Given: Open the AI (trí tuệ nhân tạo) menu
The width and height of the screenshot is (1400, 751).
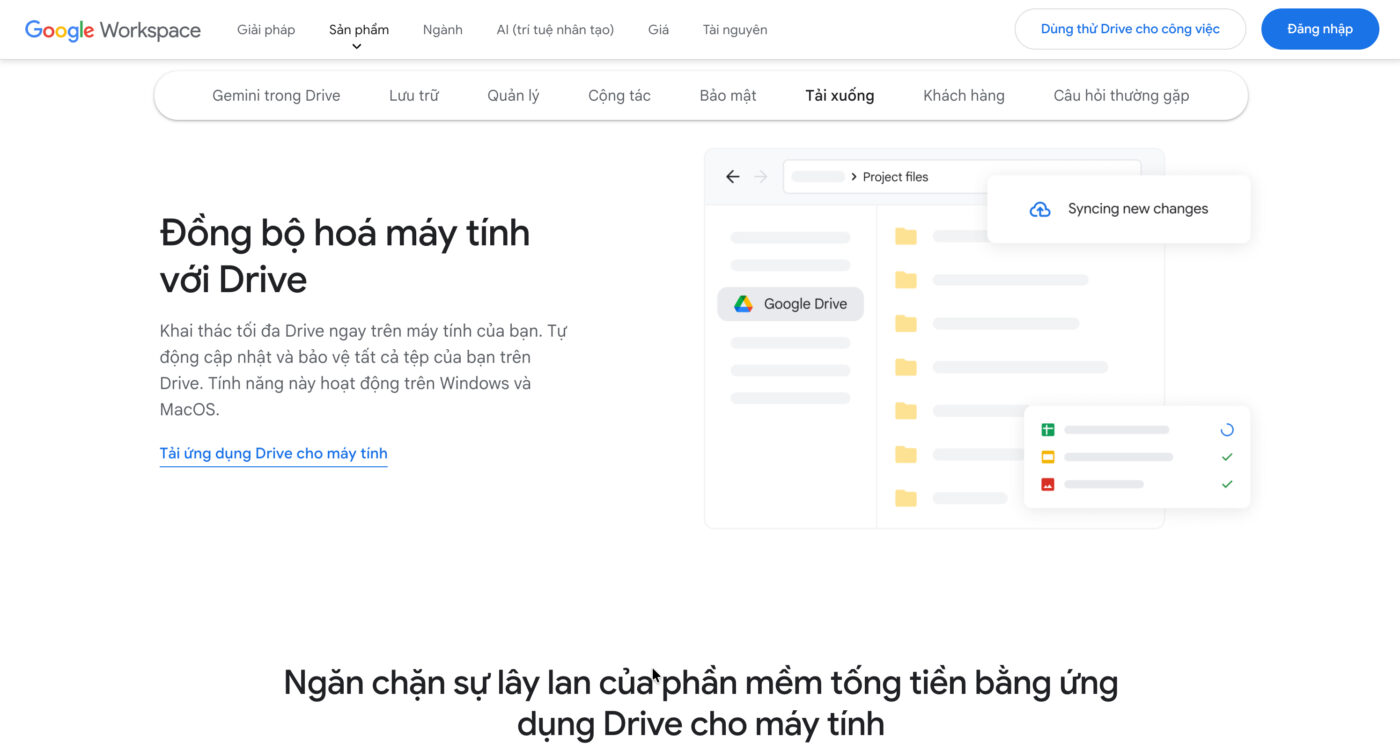Looking at the screenshot, I should pyautogui.click(x=555, y=30).
